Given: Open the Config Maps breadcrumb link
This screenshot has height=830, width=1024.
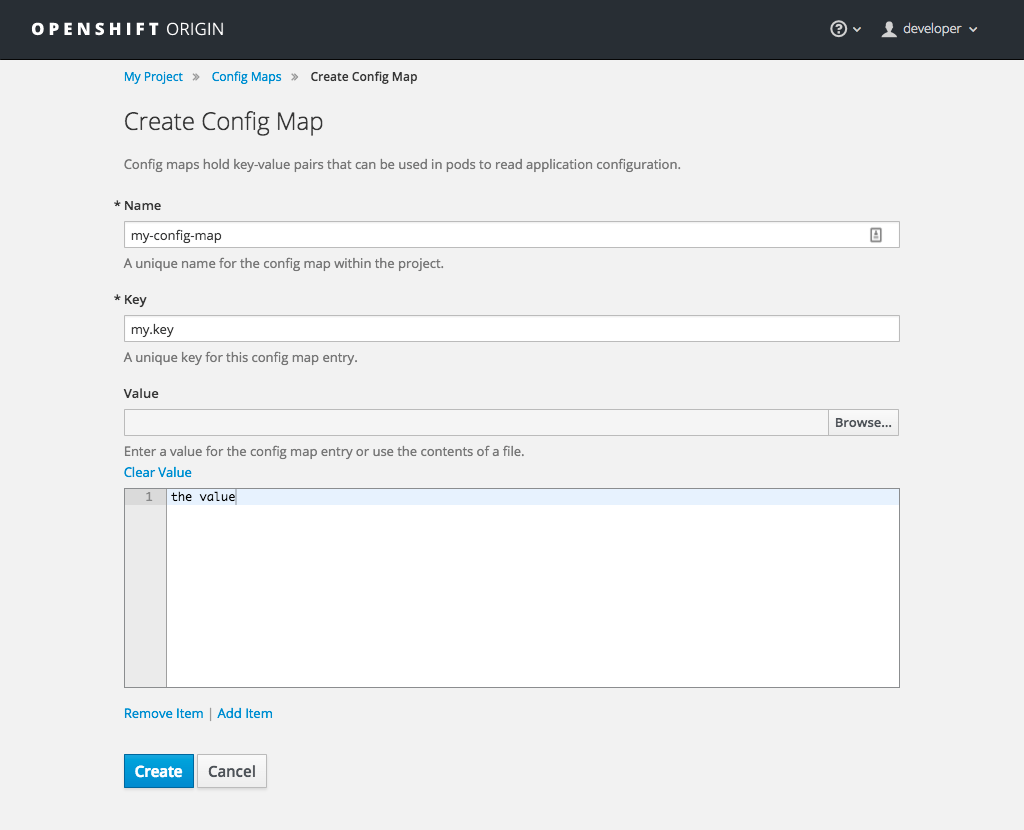Looking at the screenshot, I should (246, 76).
